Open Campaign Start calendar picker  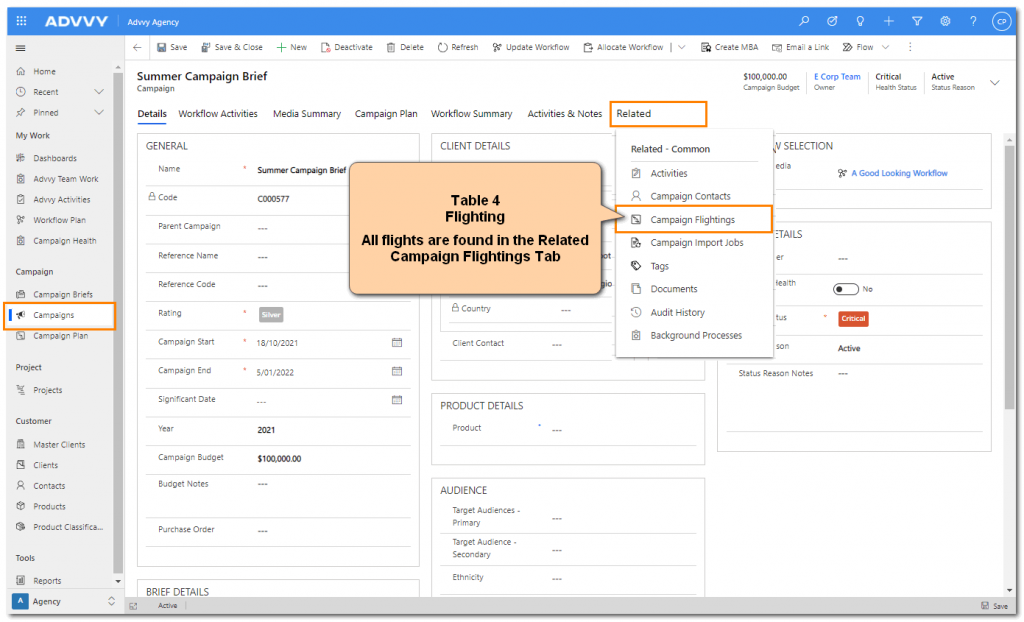(397, 342)
